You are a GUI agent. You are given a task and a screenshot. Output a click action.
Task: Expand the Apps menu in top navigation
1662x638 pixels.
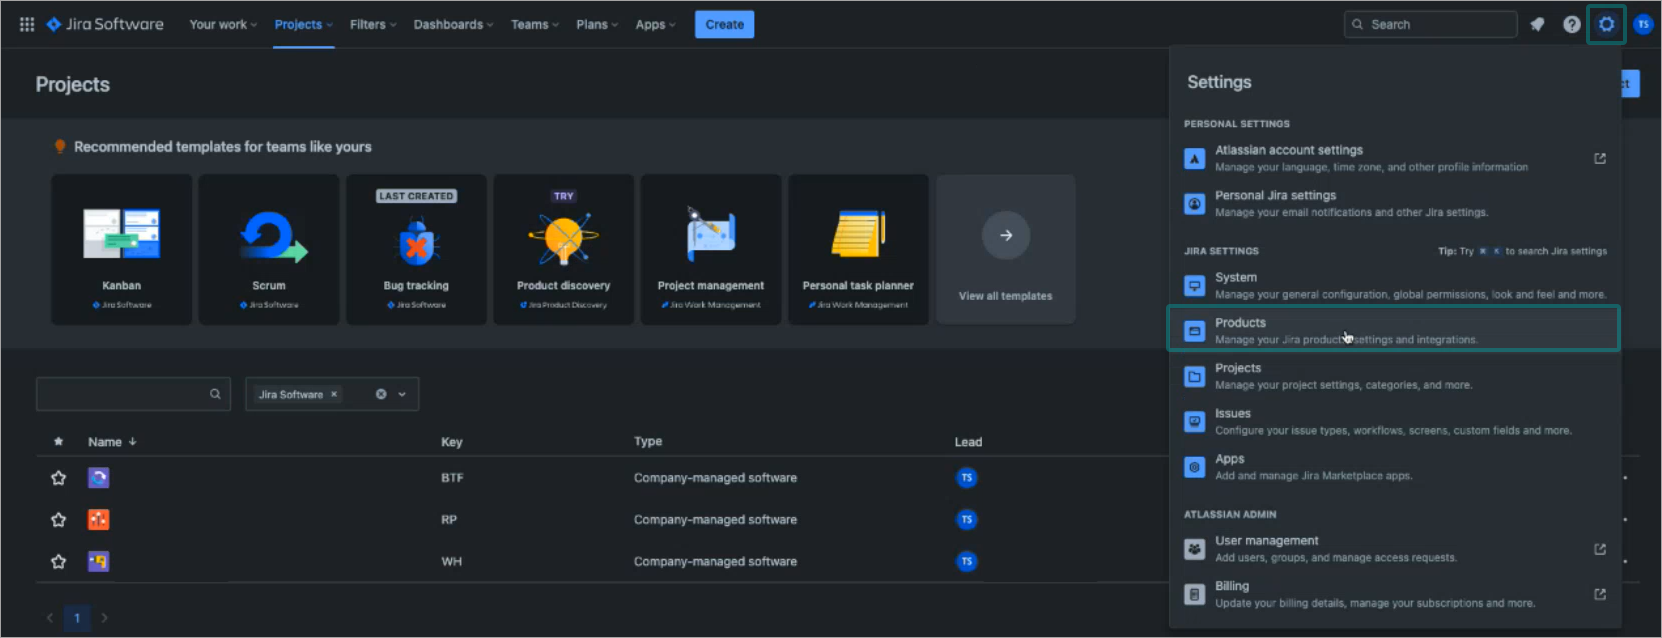[x=656, y=24]
